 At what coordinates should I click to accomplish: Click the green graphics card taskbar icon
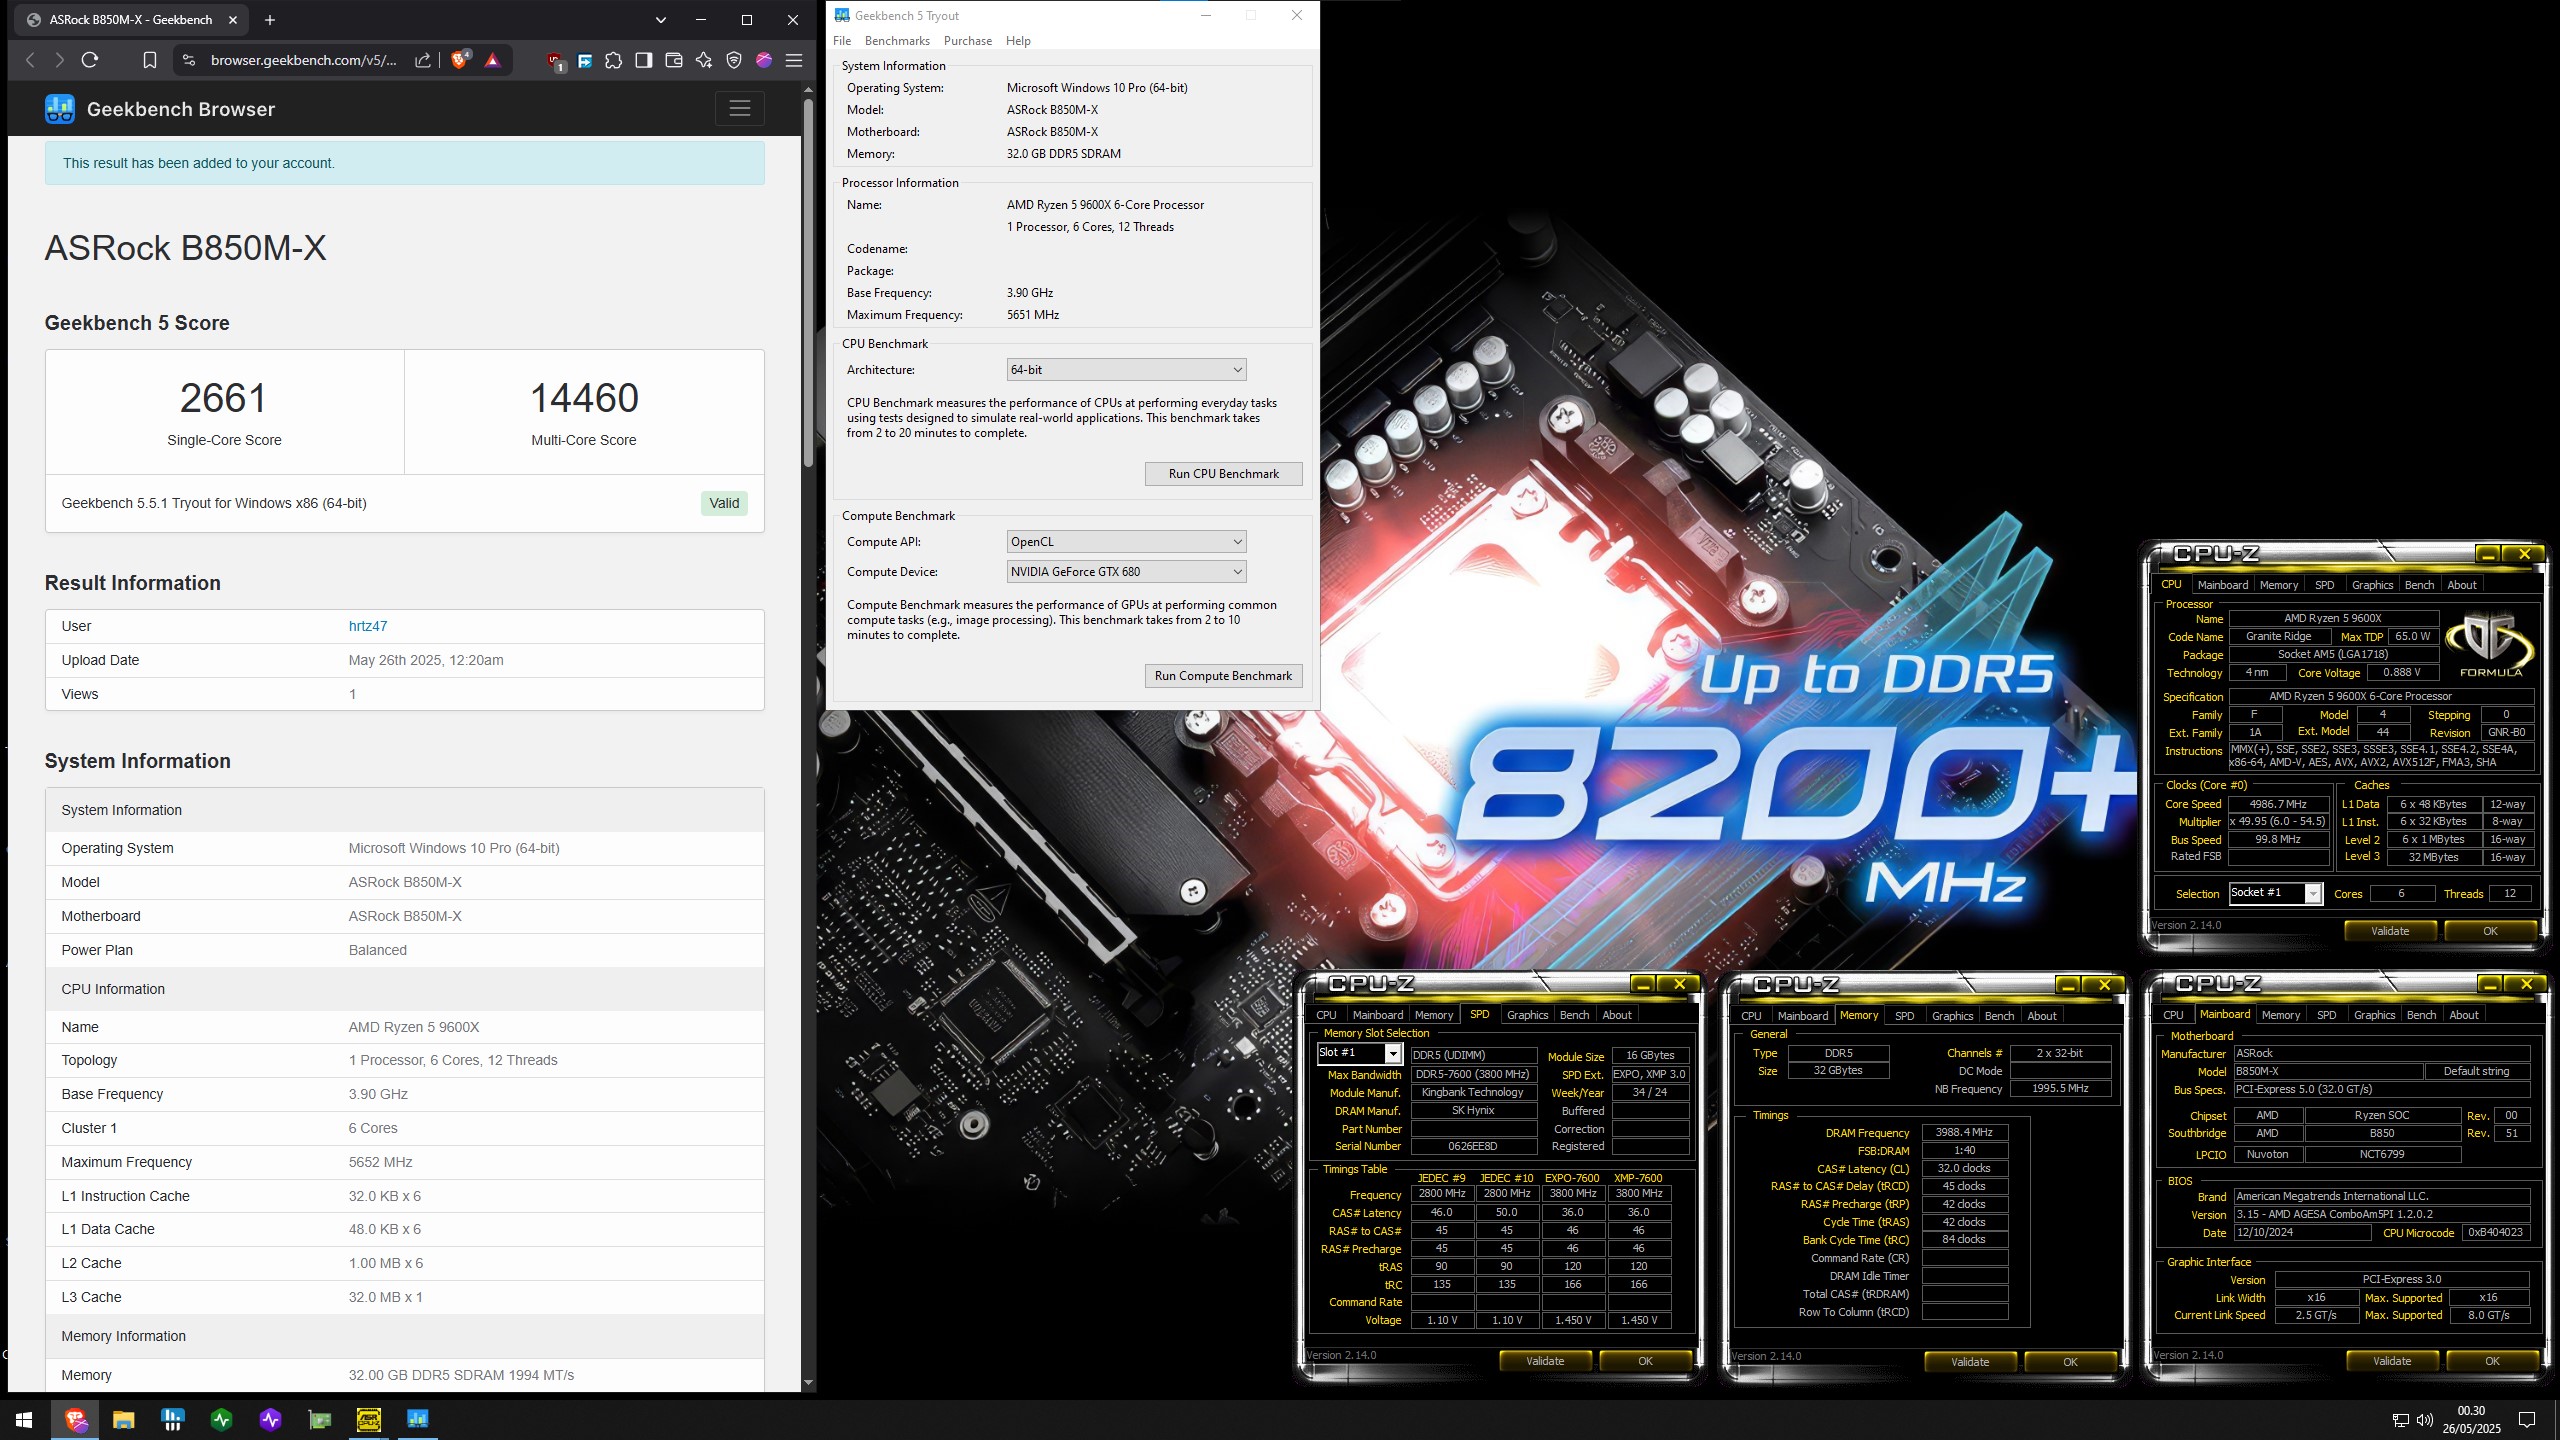pos(319,1419)
